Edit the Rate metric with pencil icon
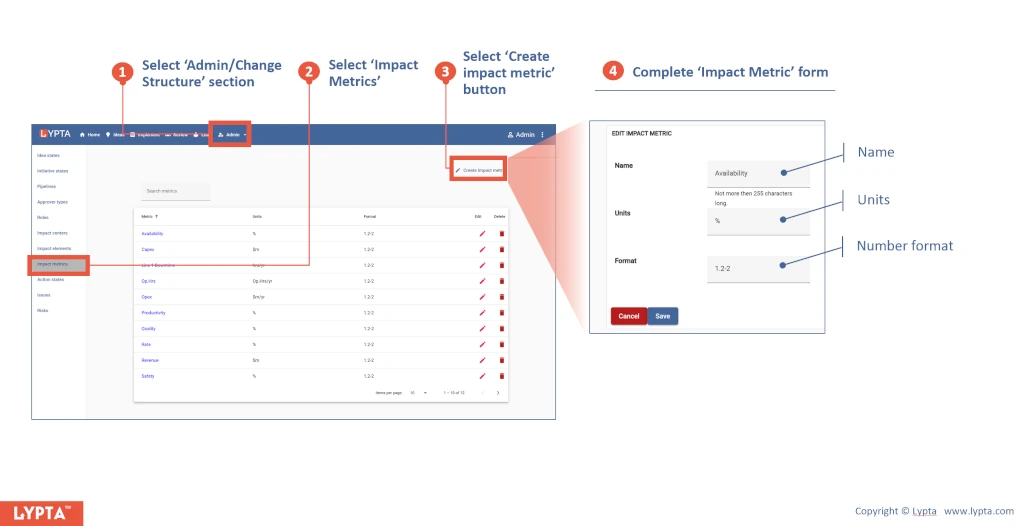The image size is (1024, 526). click(x=483, y=344)
